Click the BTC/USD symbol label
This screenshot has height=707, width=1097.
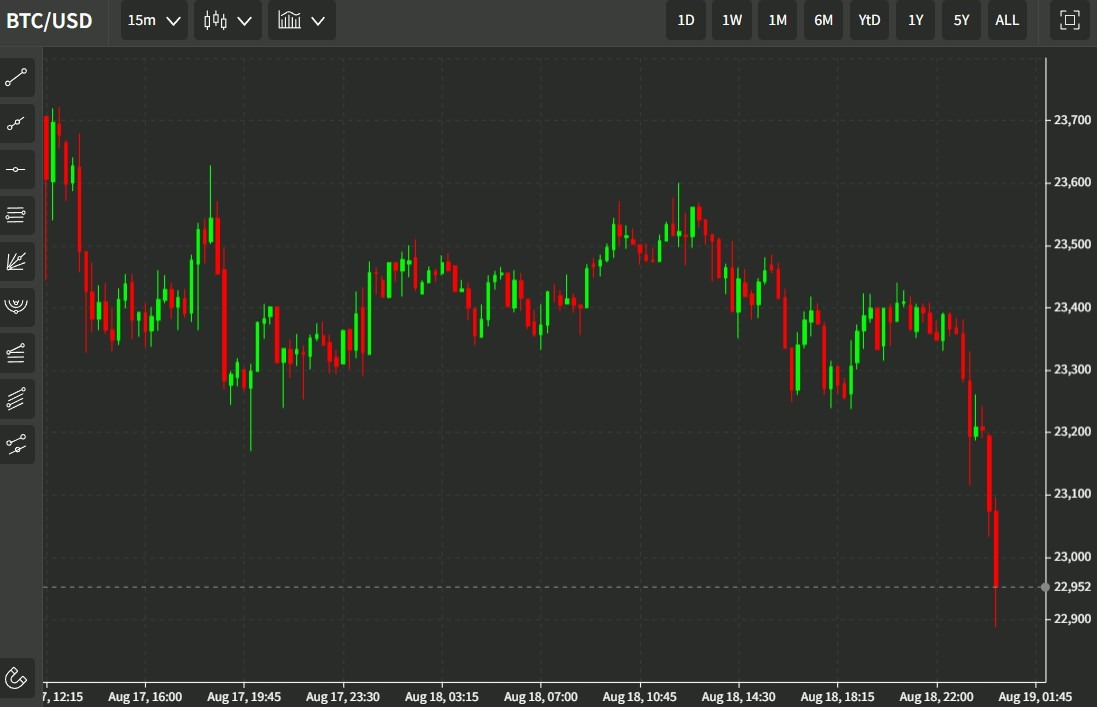pos(49,20)
